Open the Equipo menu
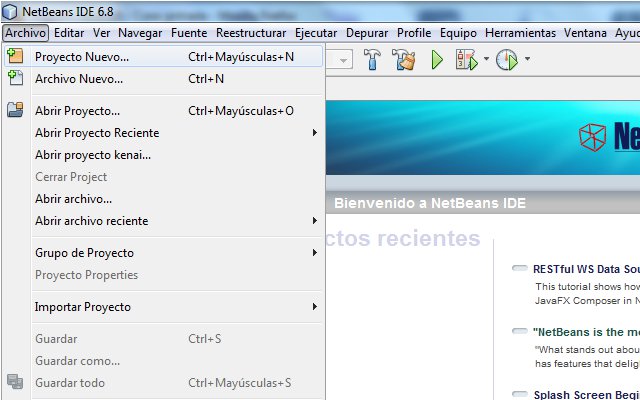The width and height of the screenshot is (640, 400). [458, 33]
